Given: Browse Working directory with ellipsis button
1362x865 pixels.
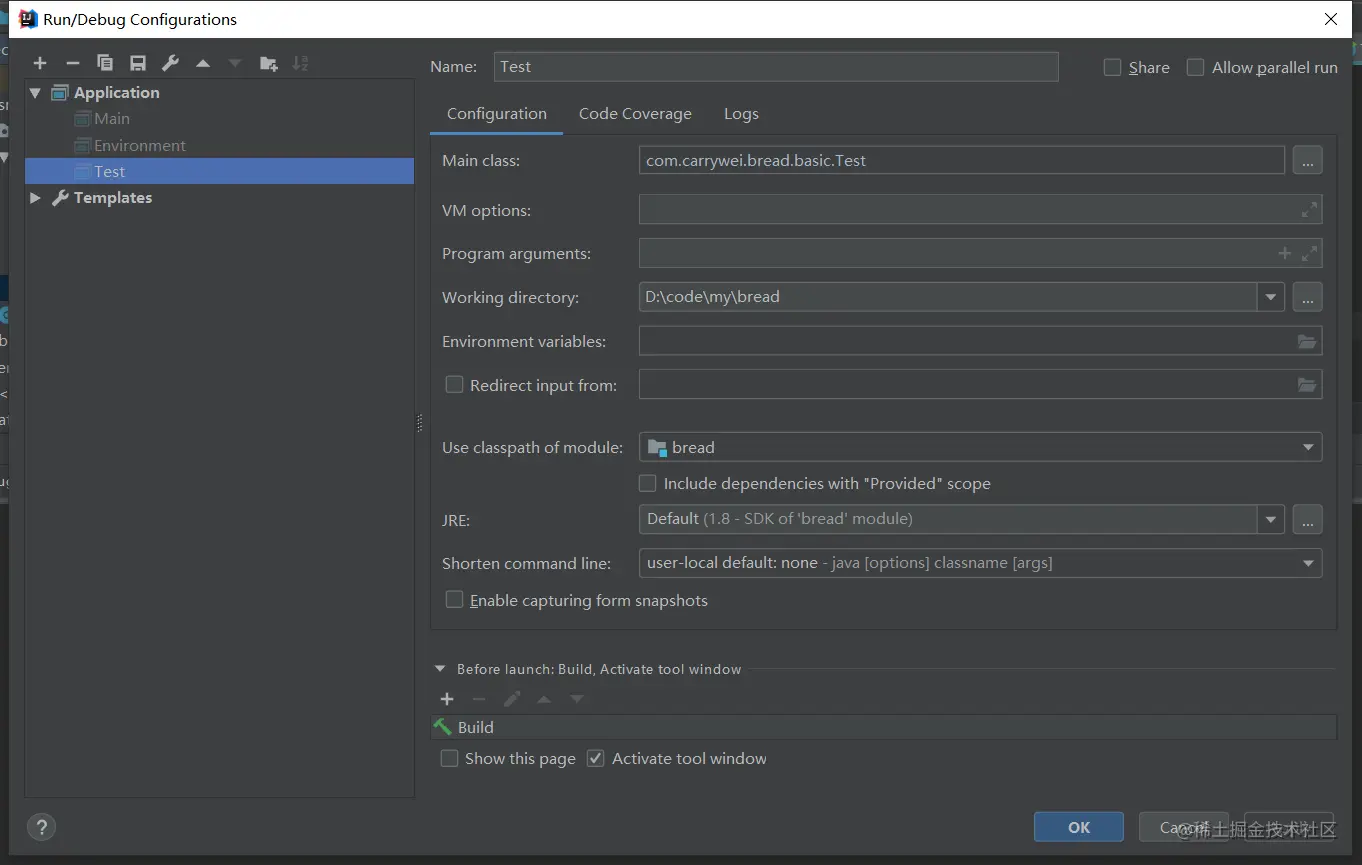Looking at the screenshot, I should [1307, 297].
